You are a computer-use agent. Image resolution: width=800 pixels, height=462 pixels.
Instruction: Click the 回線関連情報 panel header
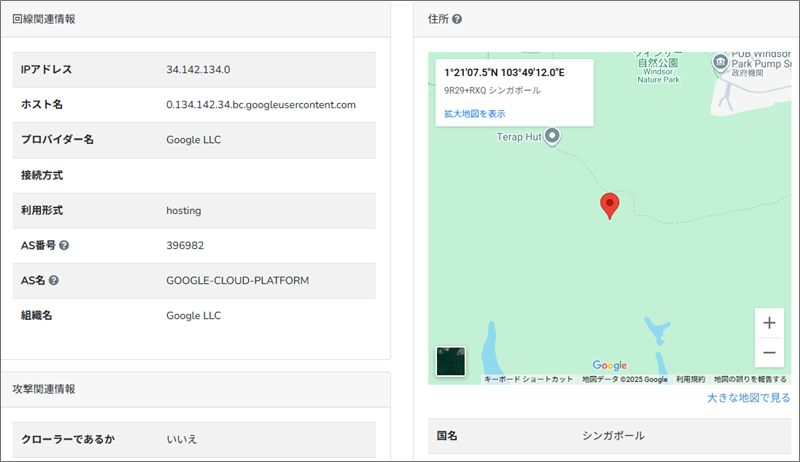pyautogui.click(x=196, y=19)
